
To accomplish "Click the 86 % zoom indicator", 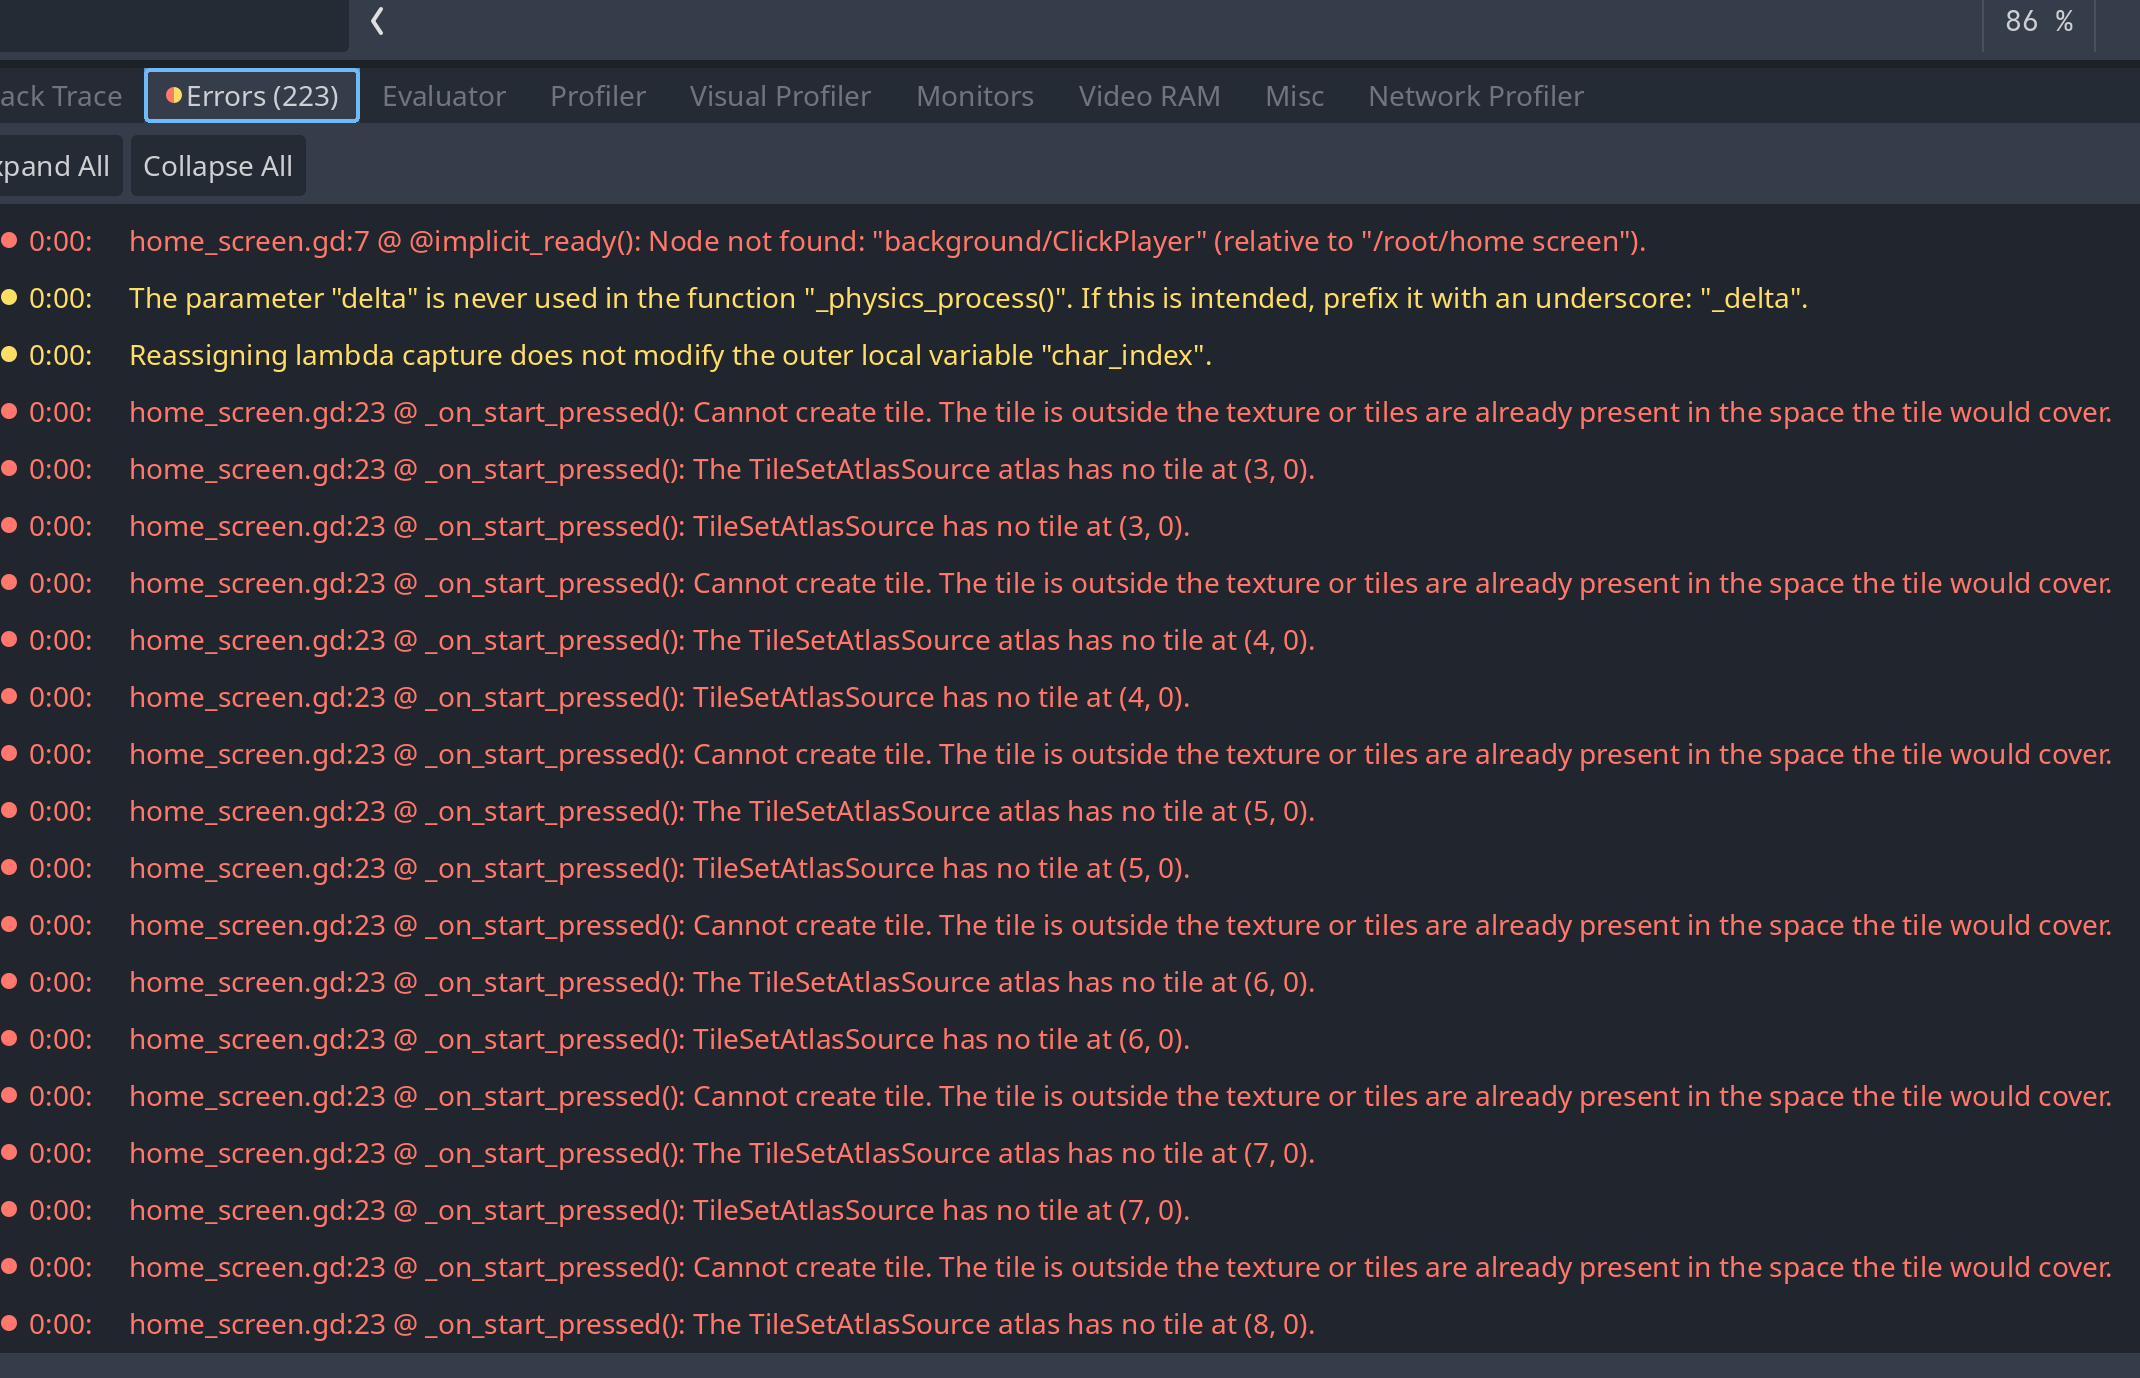I will point(2039,21).
